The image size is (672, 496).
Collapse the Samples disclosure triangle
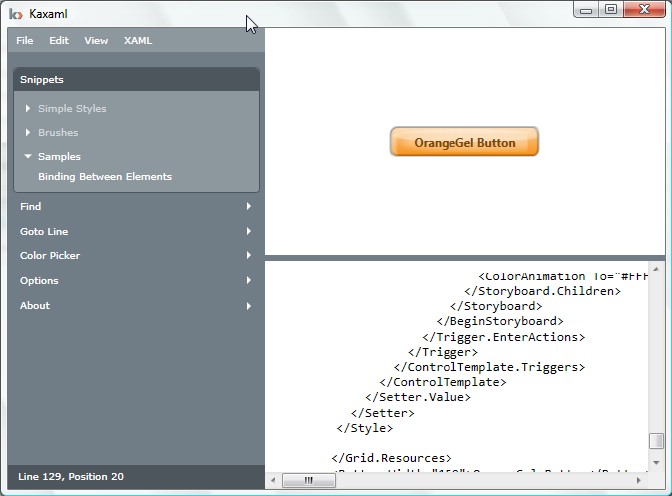point(28,156)
